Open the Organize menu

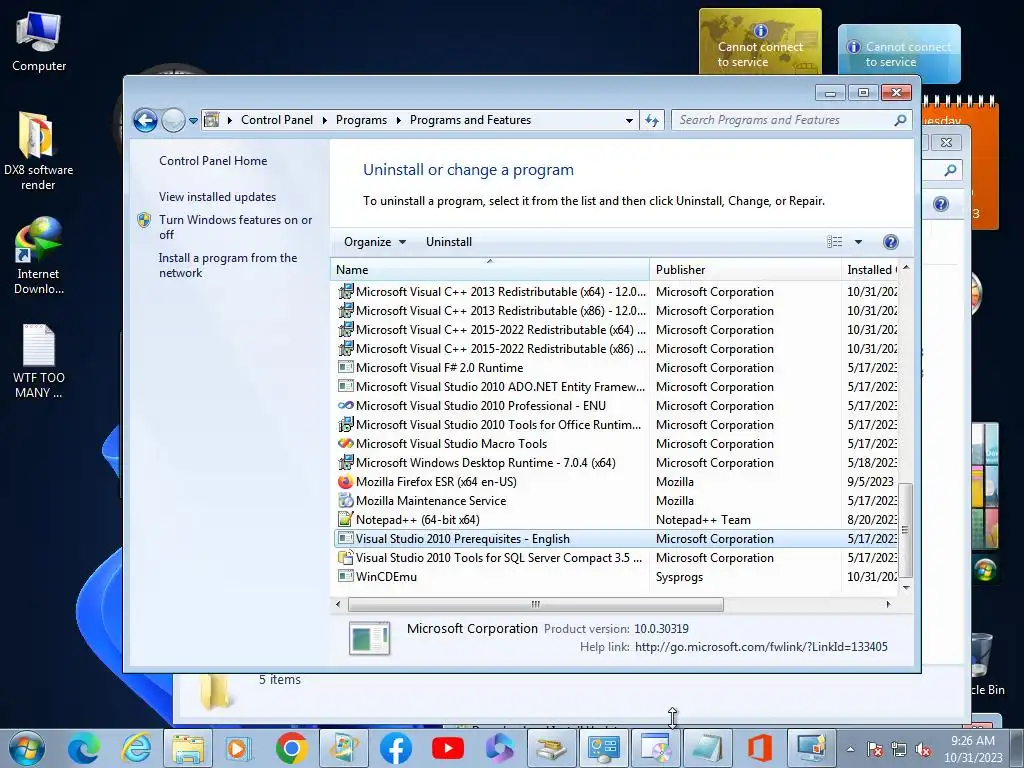375,242
